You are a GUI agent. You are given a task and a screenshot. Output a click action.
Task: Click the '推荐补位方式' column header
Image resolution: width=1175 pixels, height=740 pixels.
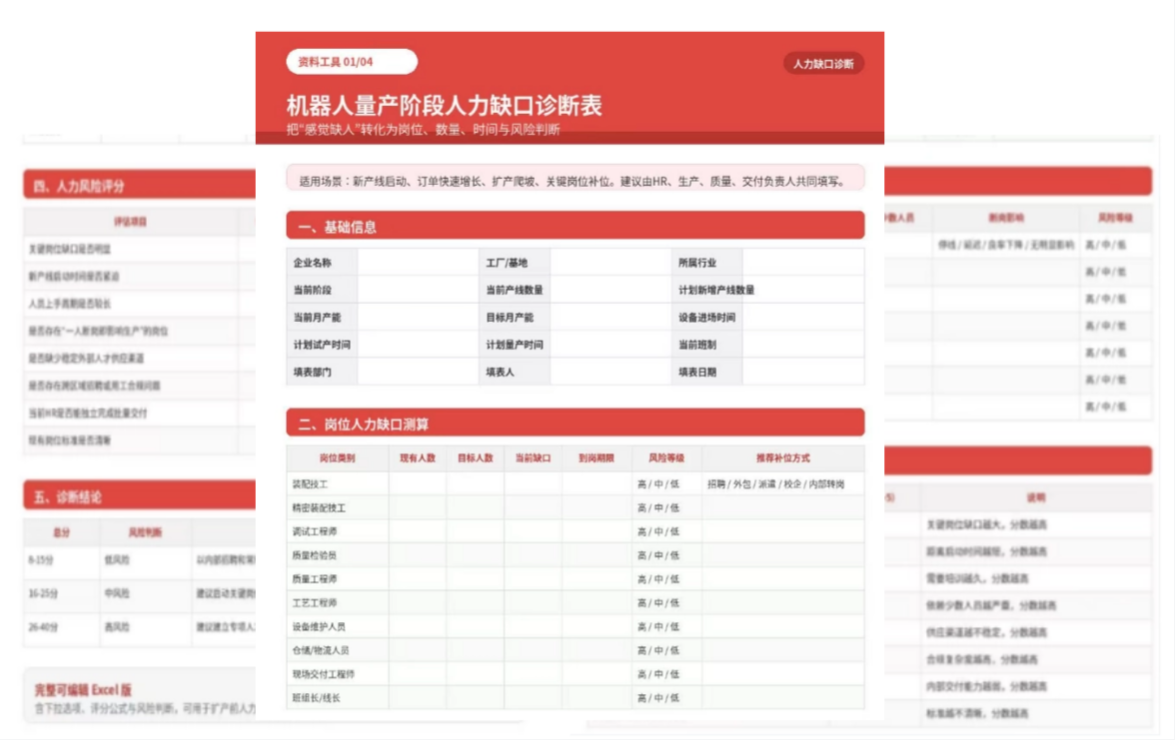[783, 458]
